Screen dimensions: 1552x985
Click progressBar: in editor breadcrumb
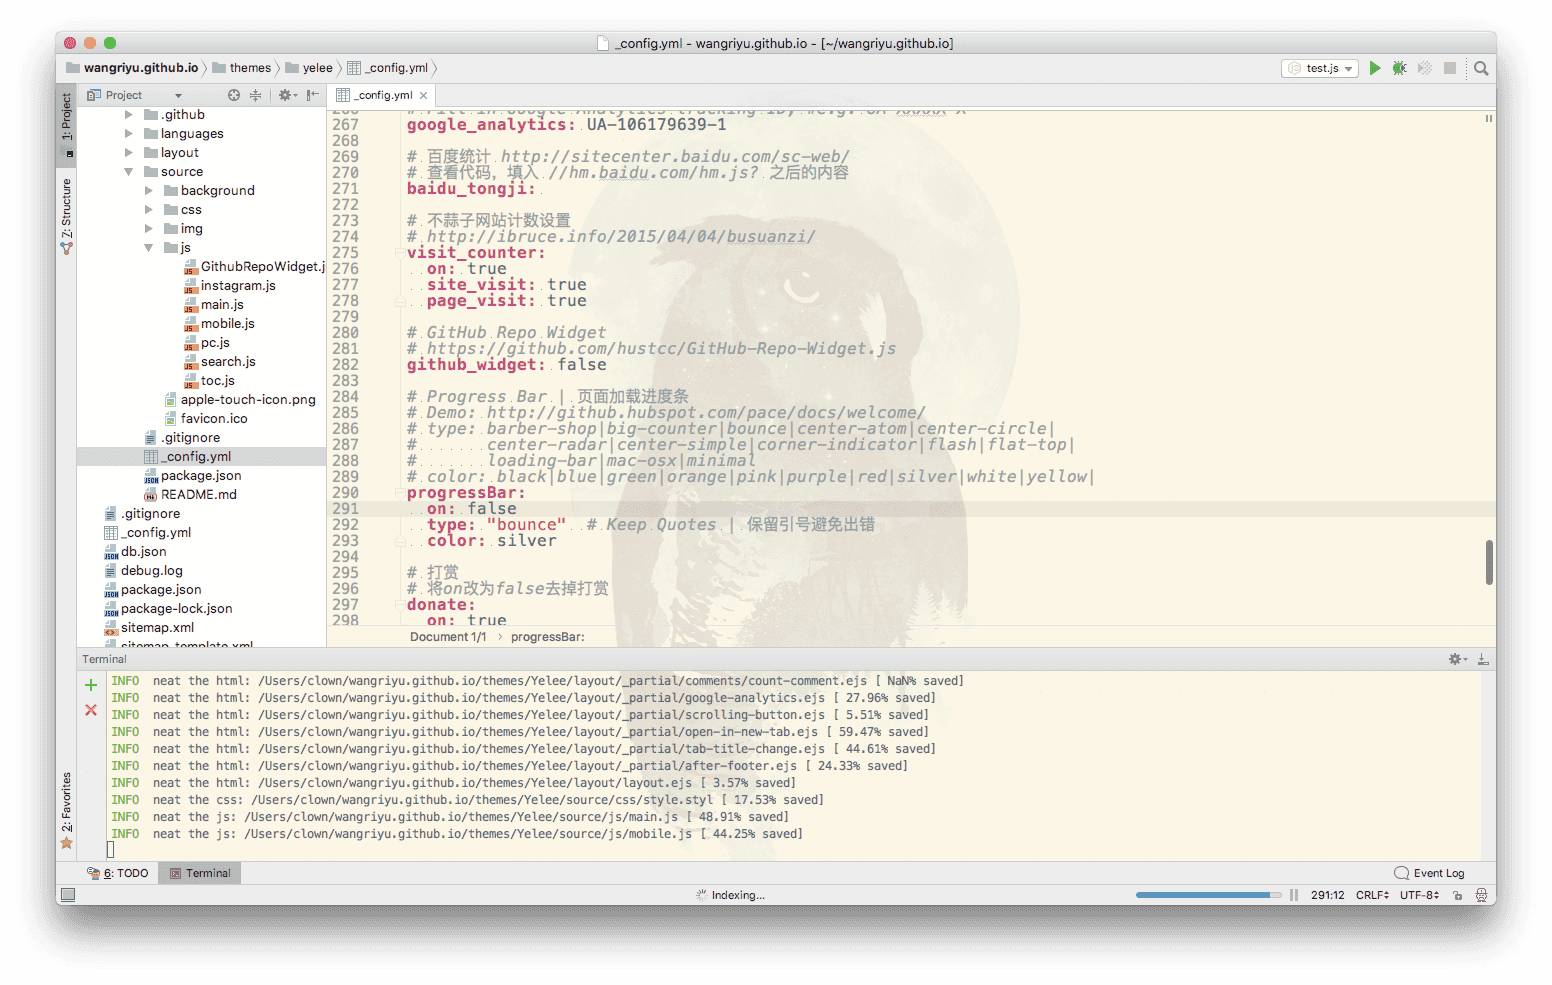pyautogui.click(x=548, y=637)
